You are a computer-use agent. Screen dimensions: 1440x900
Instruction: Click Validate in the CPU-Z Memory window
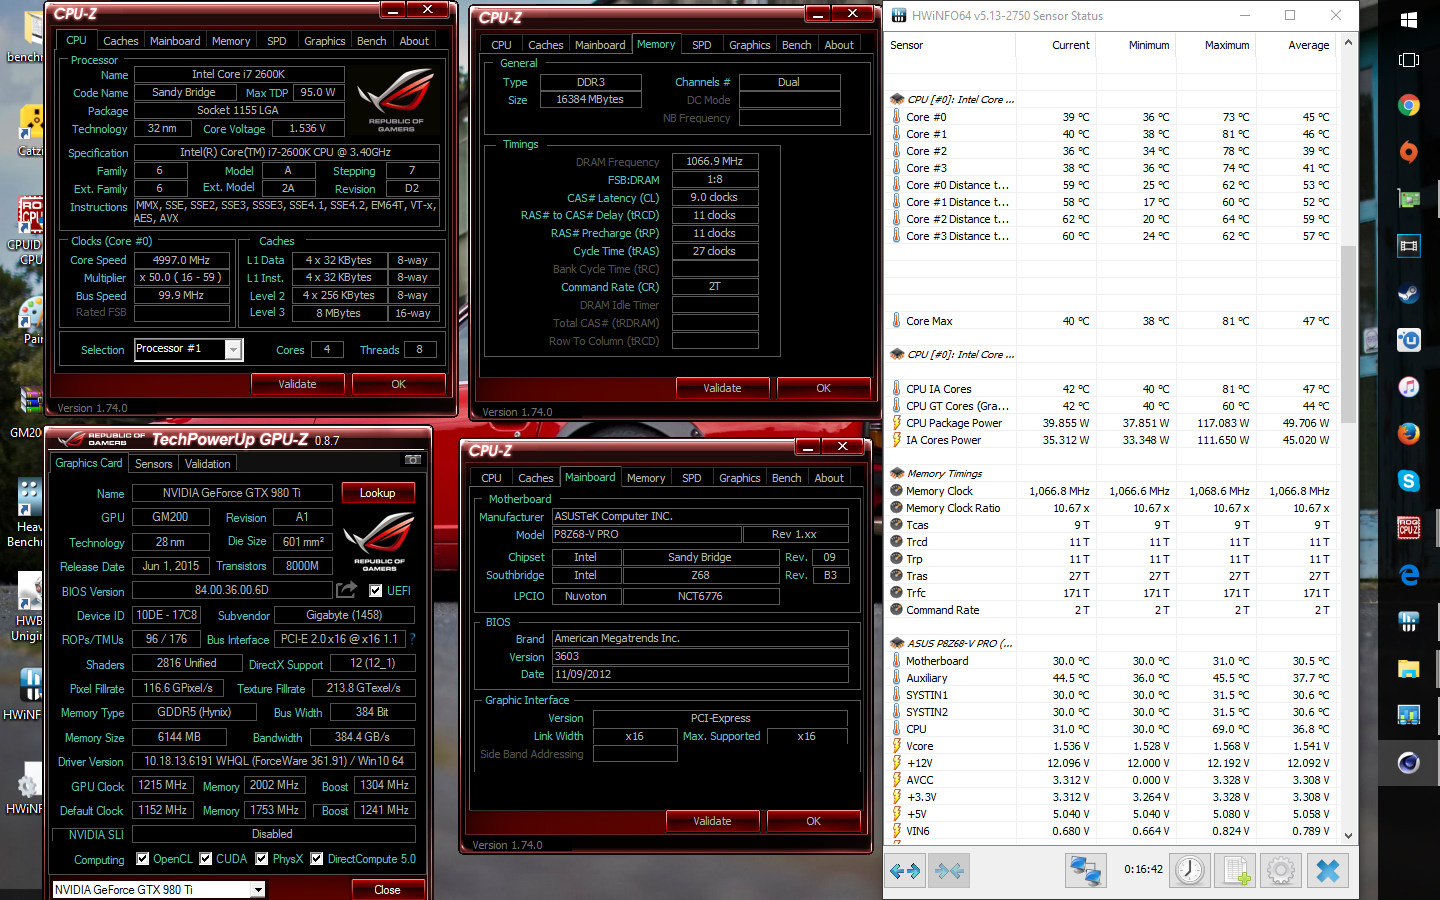click(x=722, y=388)
